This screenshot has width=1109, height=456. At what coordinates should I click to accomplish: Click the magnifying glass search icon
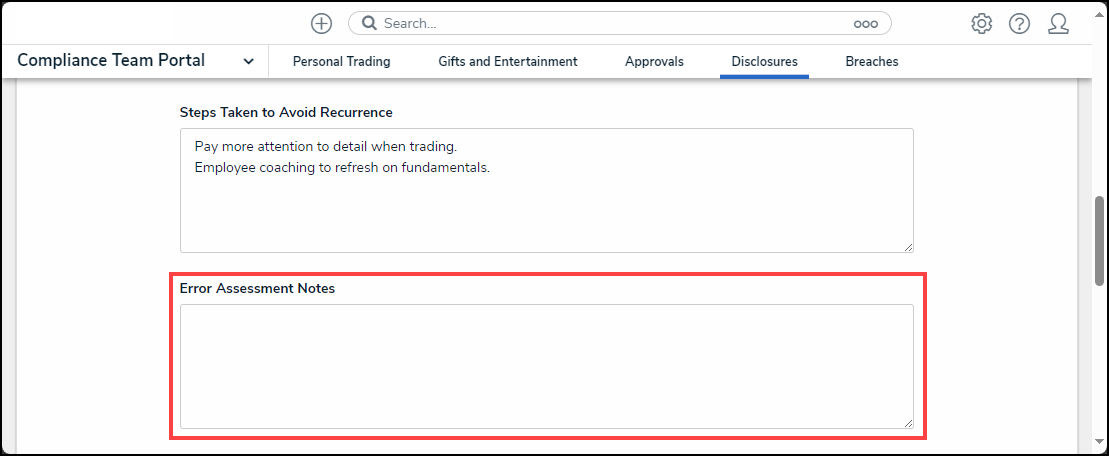(369, 23)
